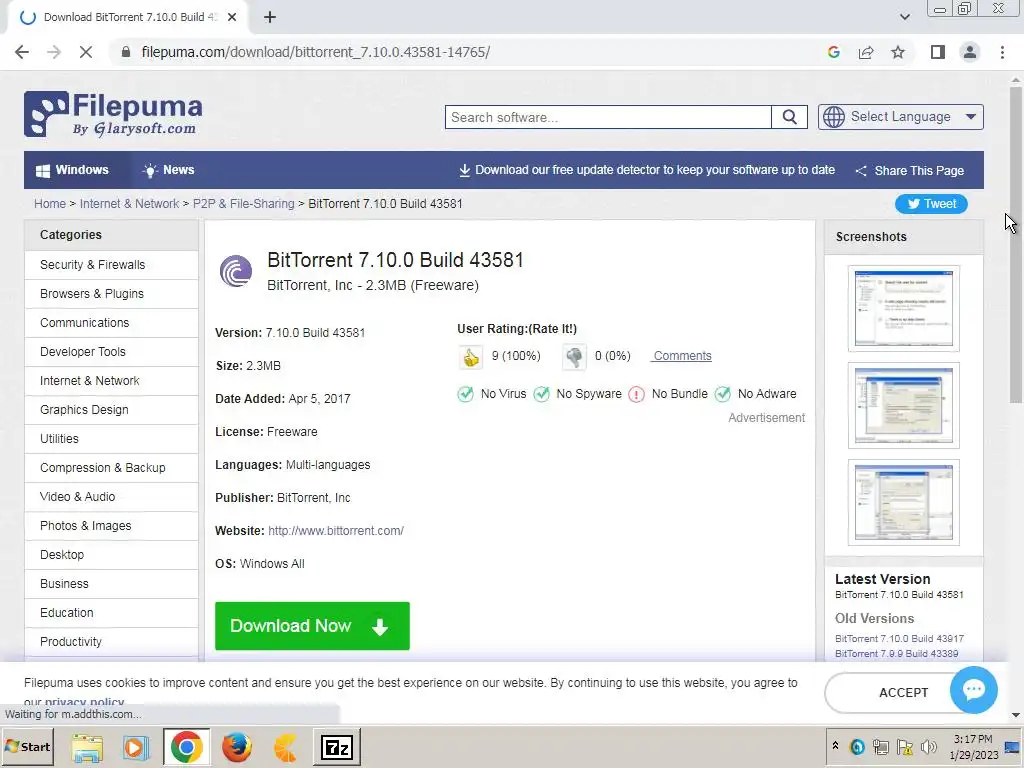Open the Comments link
1024x768 pixels.
[682, 356]
